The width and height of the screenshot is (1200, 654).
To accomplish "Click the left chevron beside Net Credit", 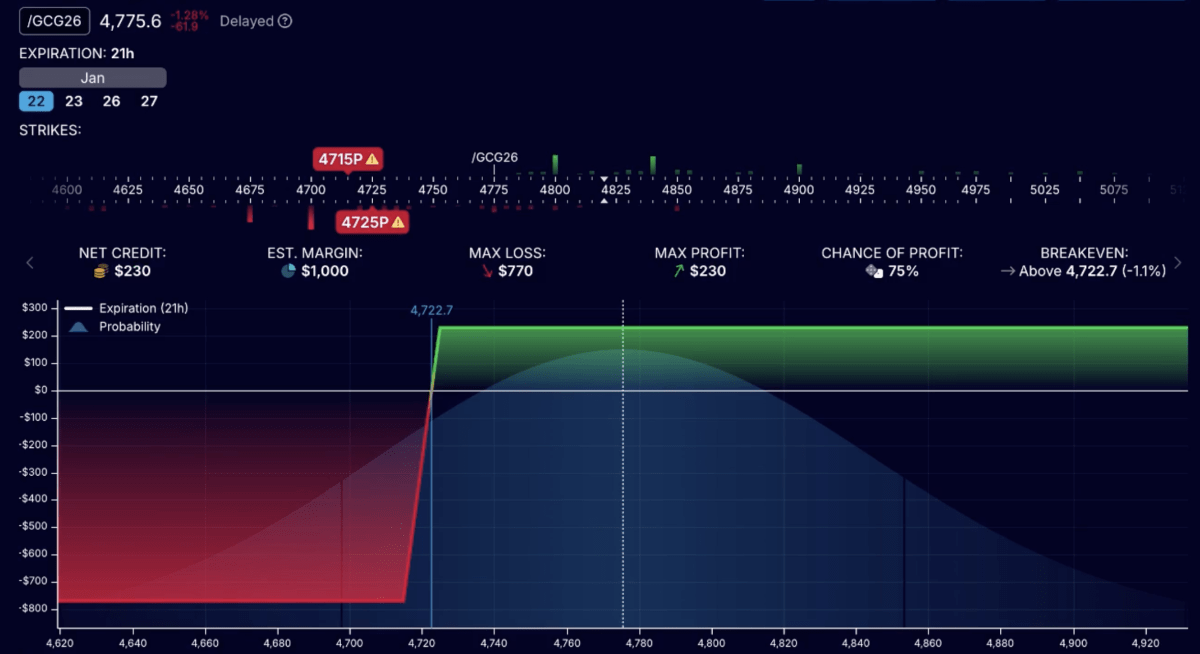I will (x=29, y=262).
